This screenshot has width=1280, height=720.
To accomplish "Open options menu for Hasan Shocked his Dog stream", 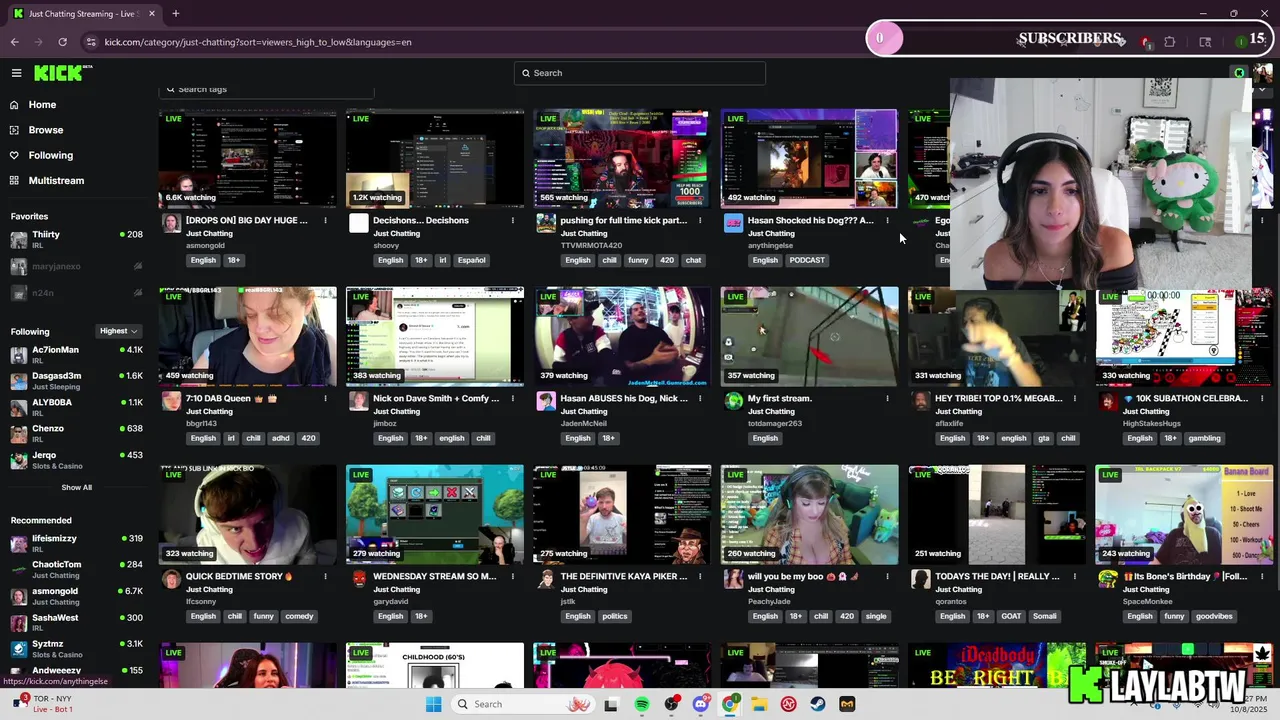I will click(x=887, y=220).
